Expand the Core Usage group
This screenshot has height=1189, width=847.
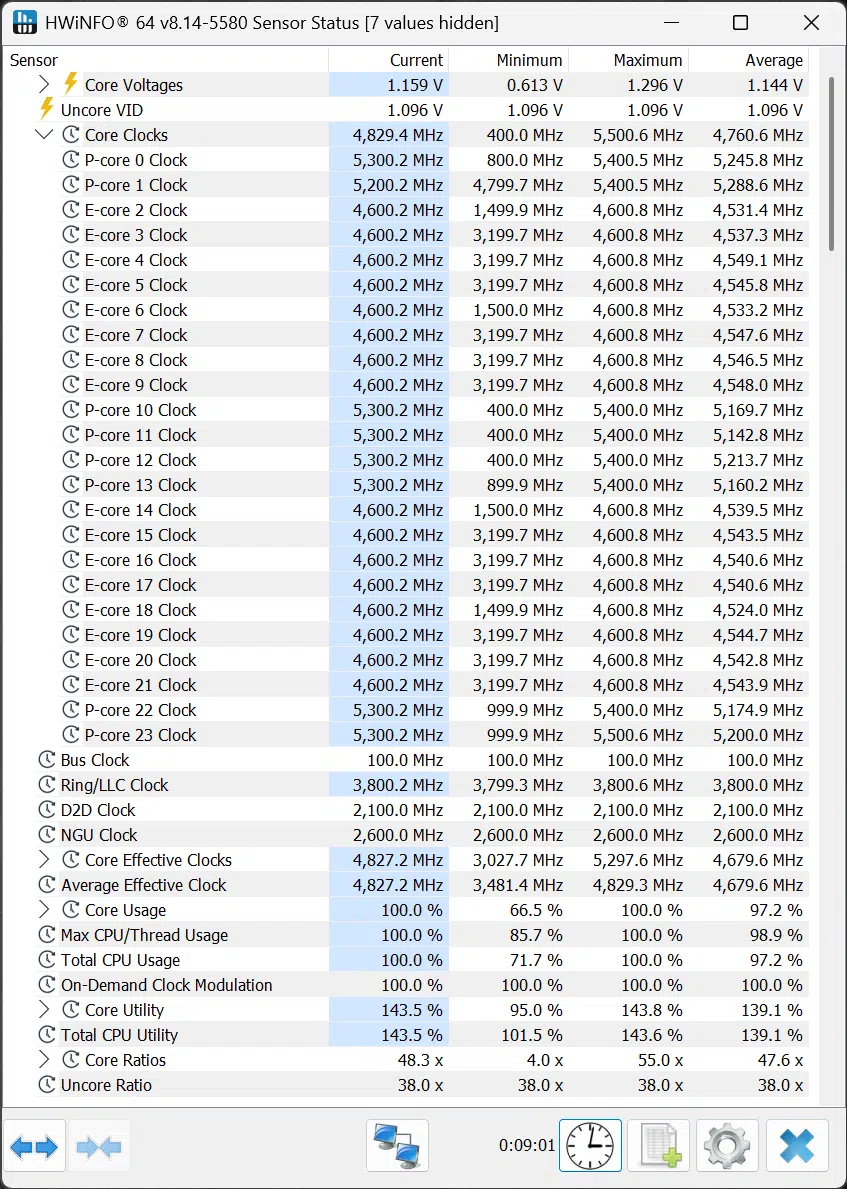coord(44,909)
